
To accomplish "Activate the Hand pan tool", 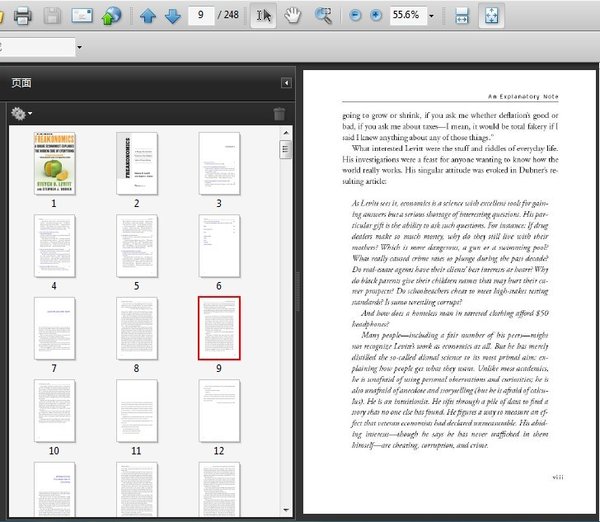I will click(292, 16).
